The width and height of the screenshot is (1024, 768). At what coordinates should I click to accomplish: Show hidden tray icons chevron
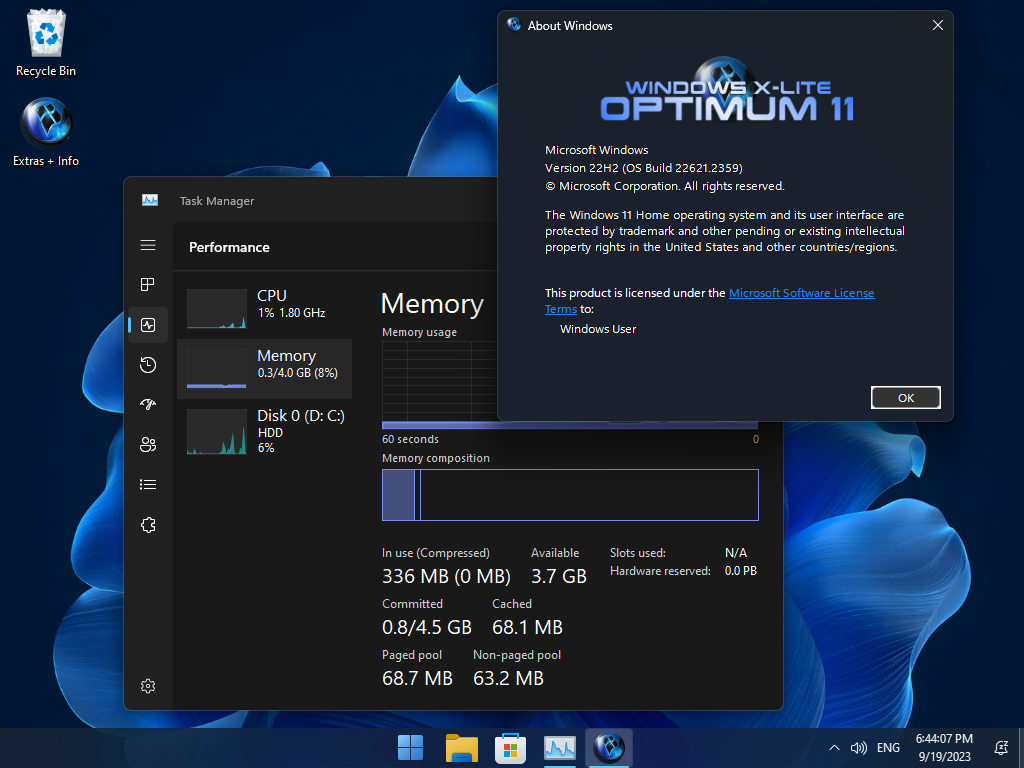(x=834, y=748)
